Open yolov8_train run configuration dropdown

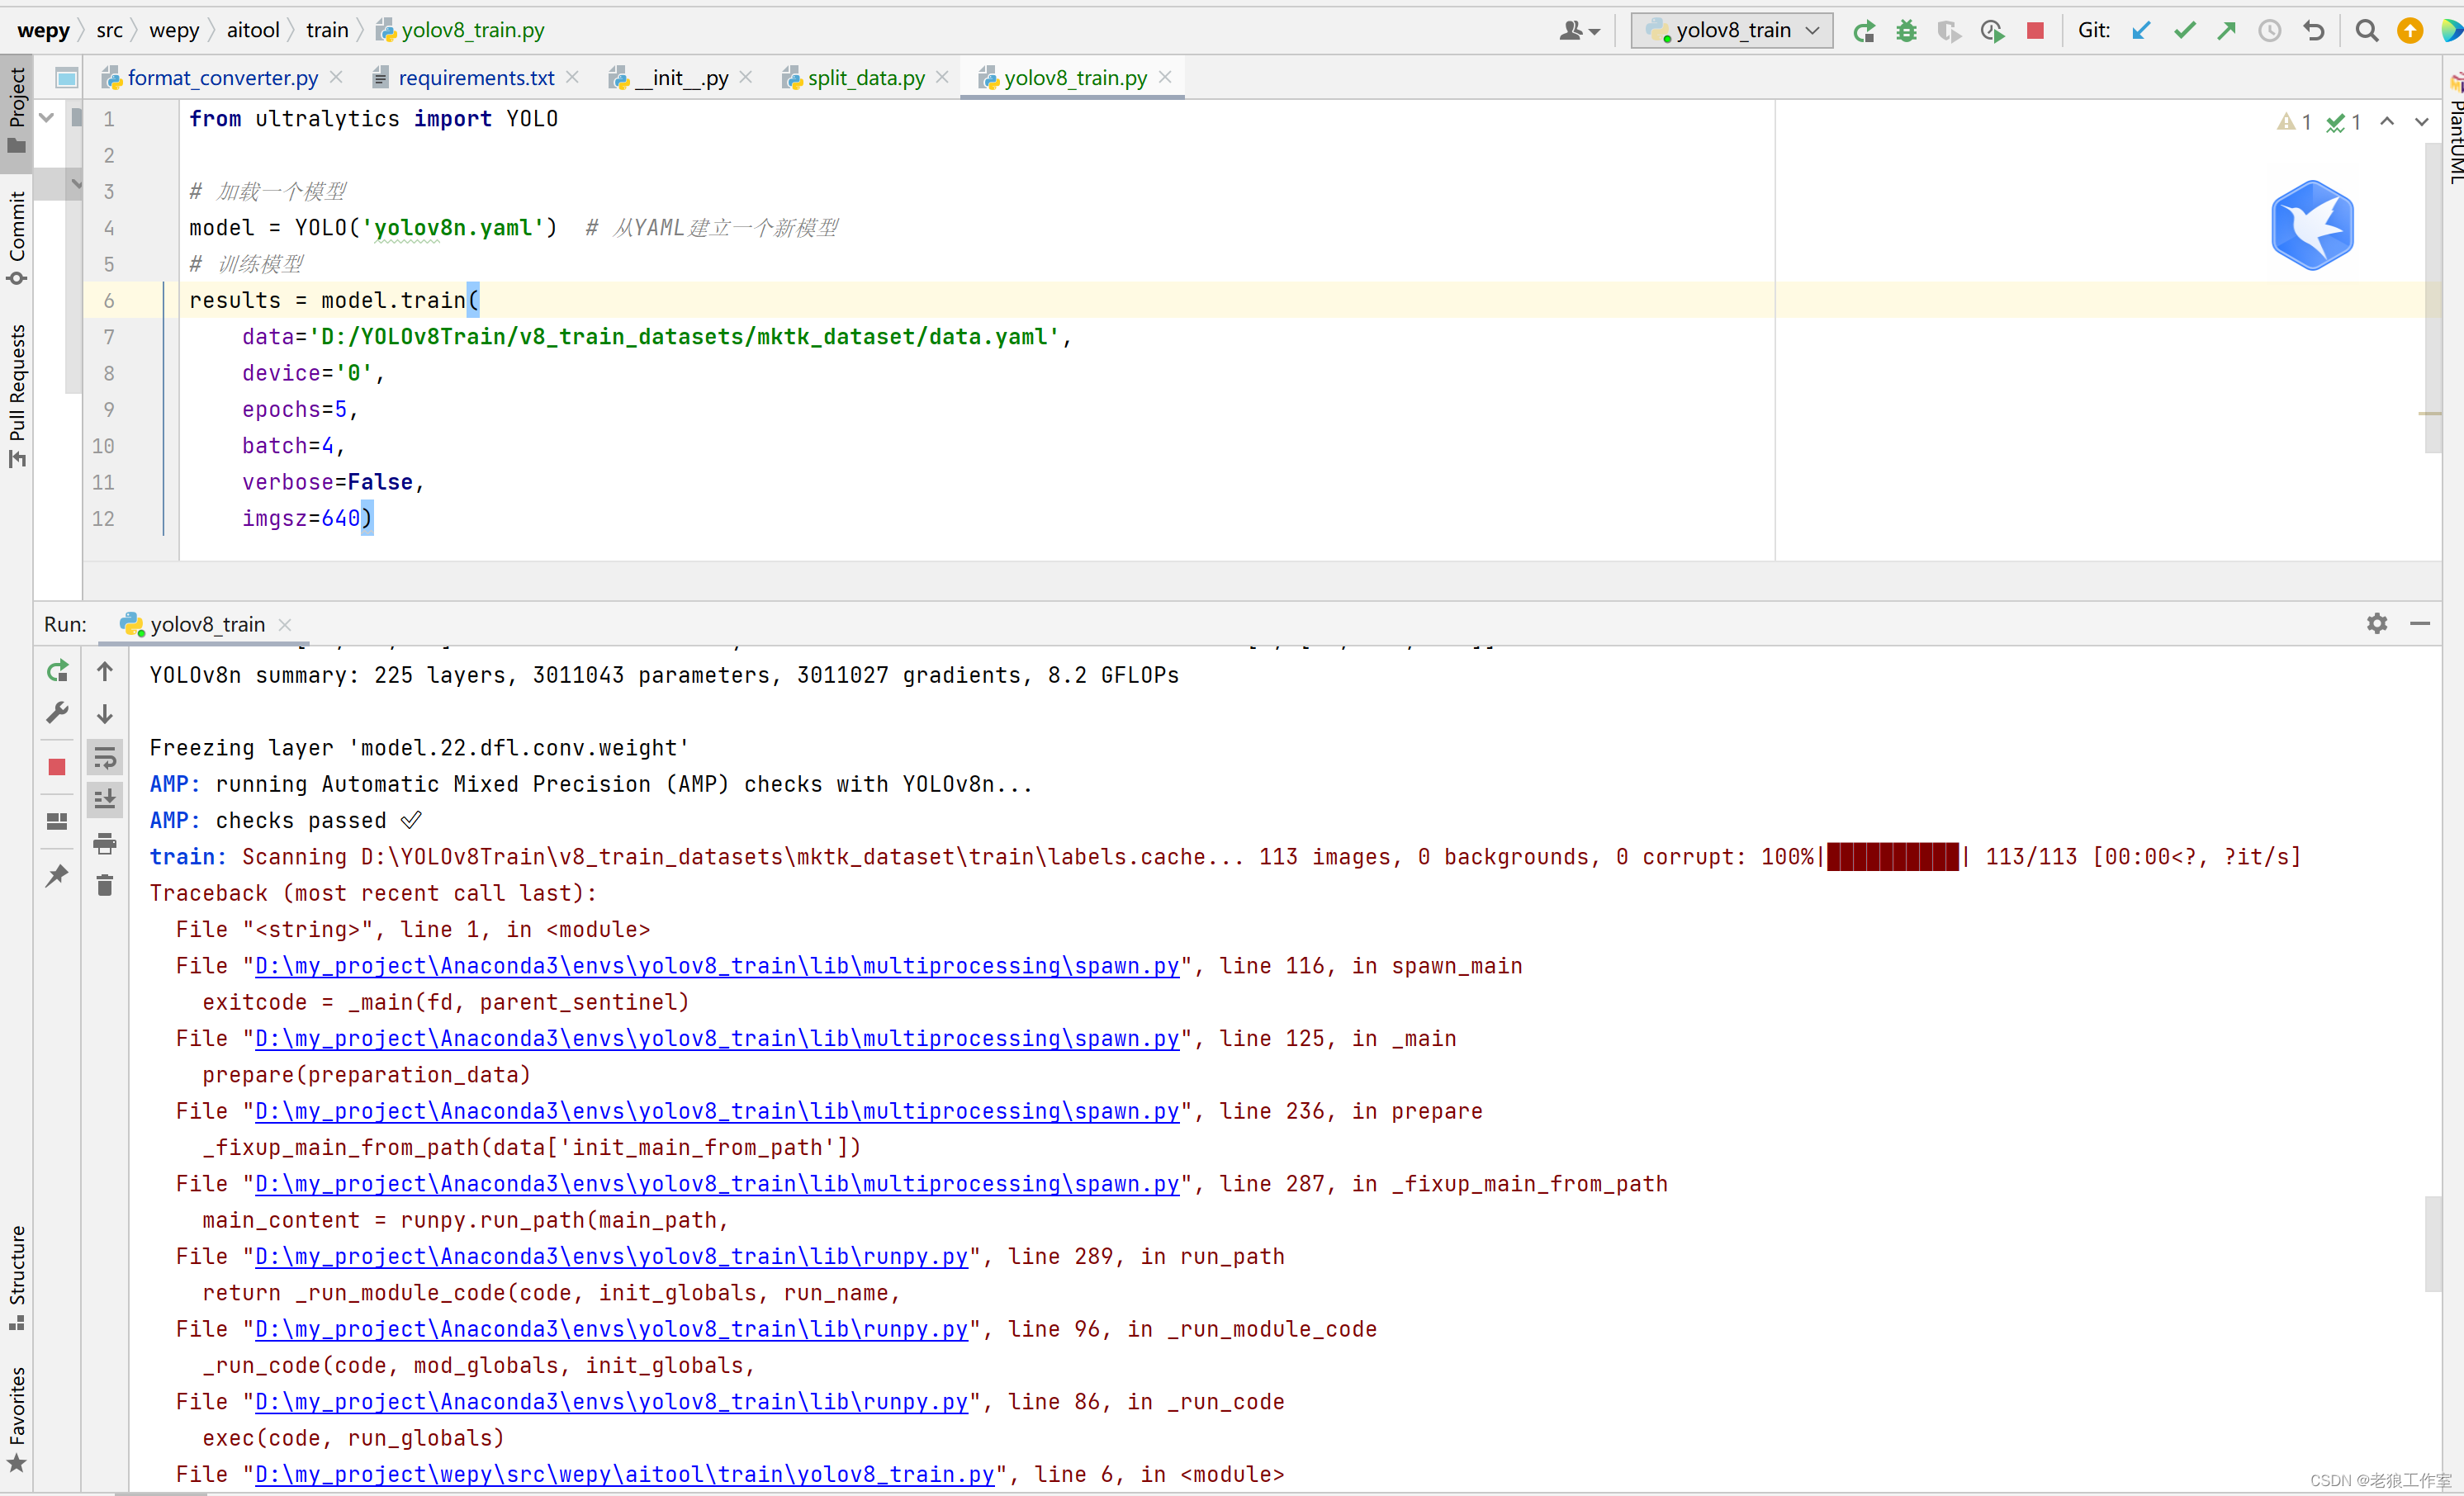[x=1732, y=31]
